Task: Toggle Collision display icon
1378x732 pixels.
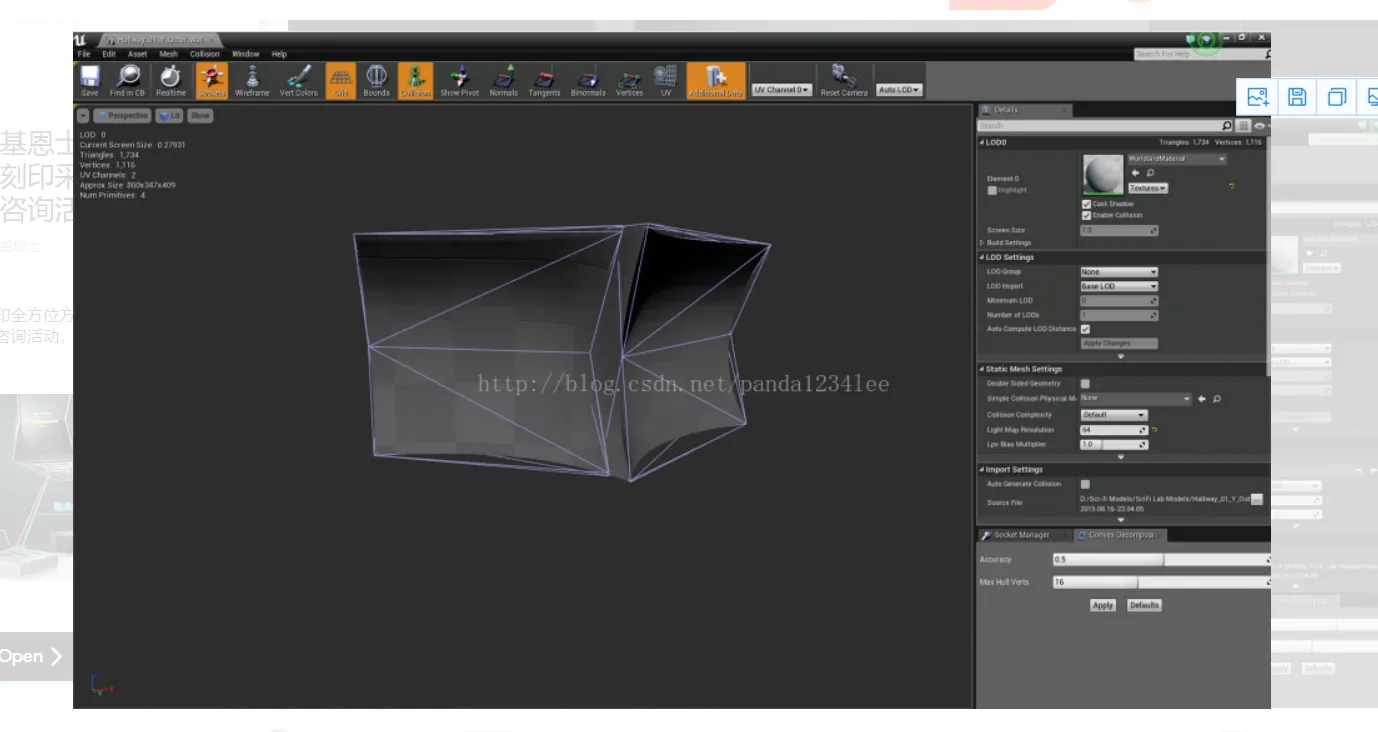Action: (415, 80)
